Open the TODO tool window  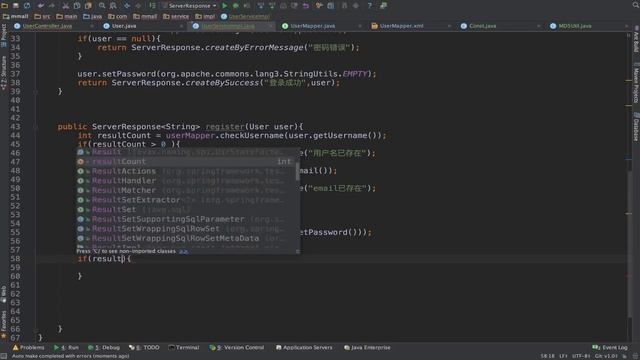coord(144,348)
